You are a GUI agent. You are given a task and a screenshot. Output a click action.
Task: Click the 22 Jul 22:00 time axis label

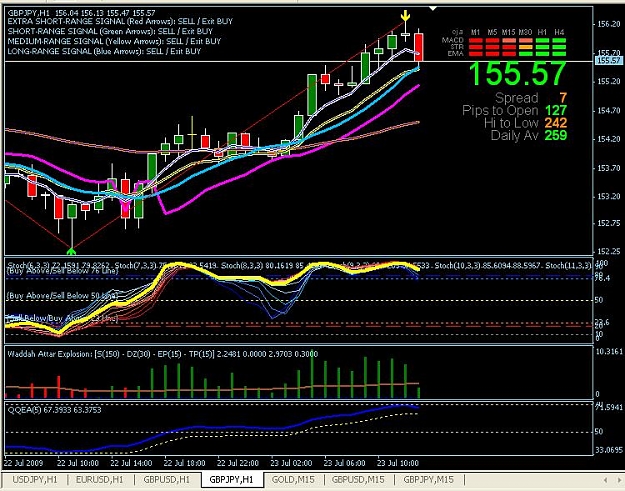(x=238, y=463)
